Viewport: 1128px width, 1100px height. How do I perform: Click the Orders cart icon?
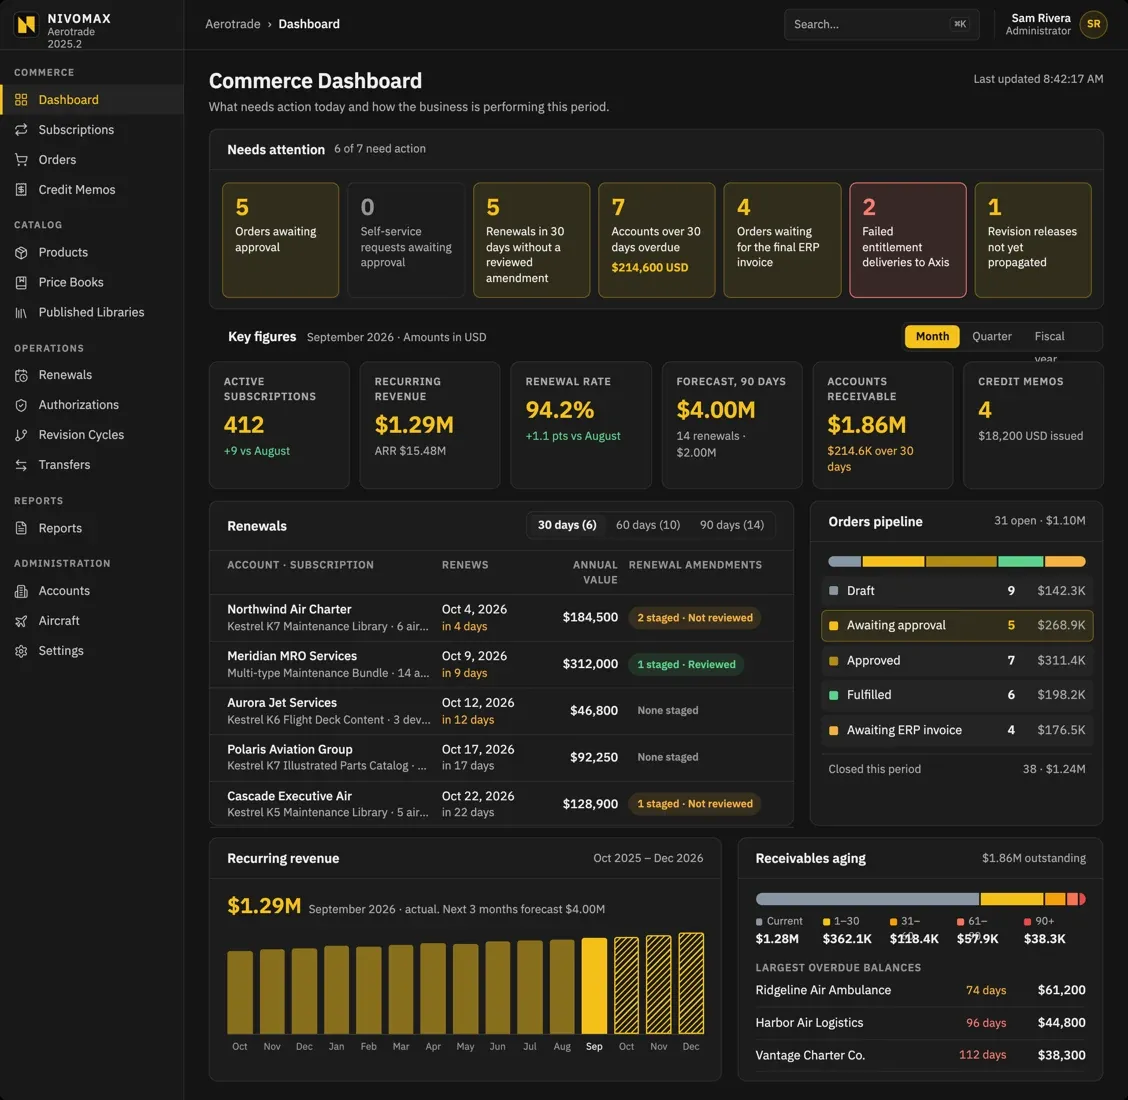[x=21, y=160]
